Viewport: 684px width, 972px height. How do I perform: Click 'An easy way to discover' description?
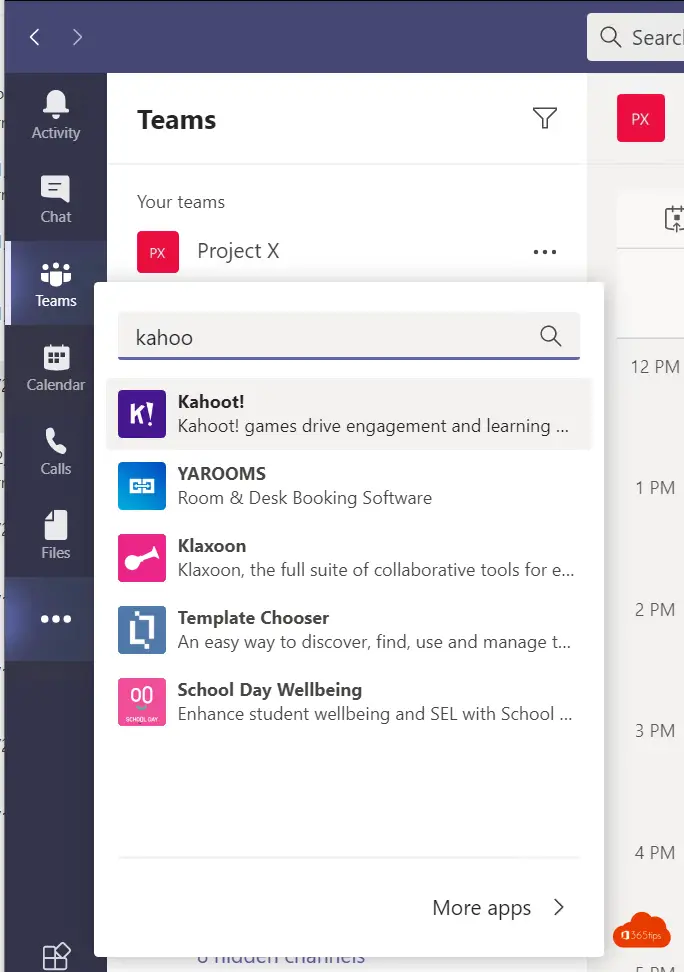coord(374,642)
